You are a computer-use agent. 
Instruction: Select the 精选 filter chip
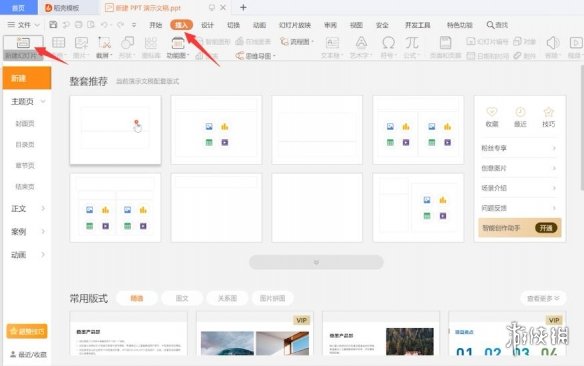tap(137, 298)
